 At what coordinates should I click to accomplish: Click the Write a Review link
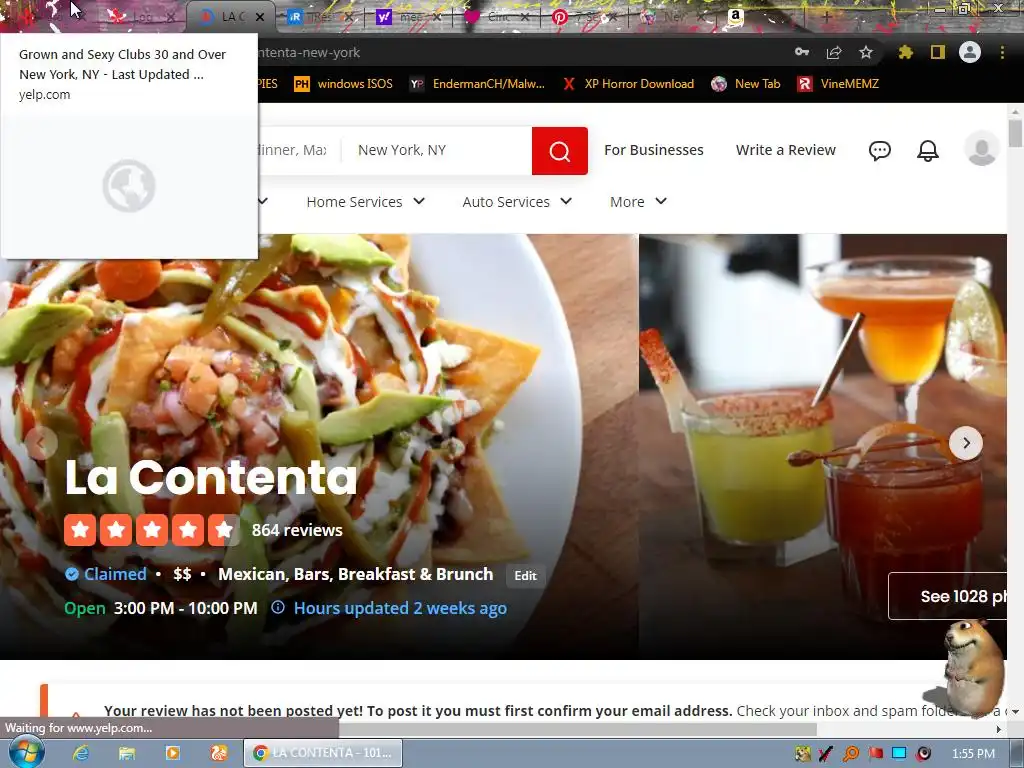point(786,150)
